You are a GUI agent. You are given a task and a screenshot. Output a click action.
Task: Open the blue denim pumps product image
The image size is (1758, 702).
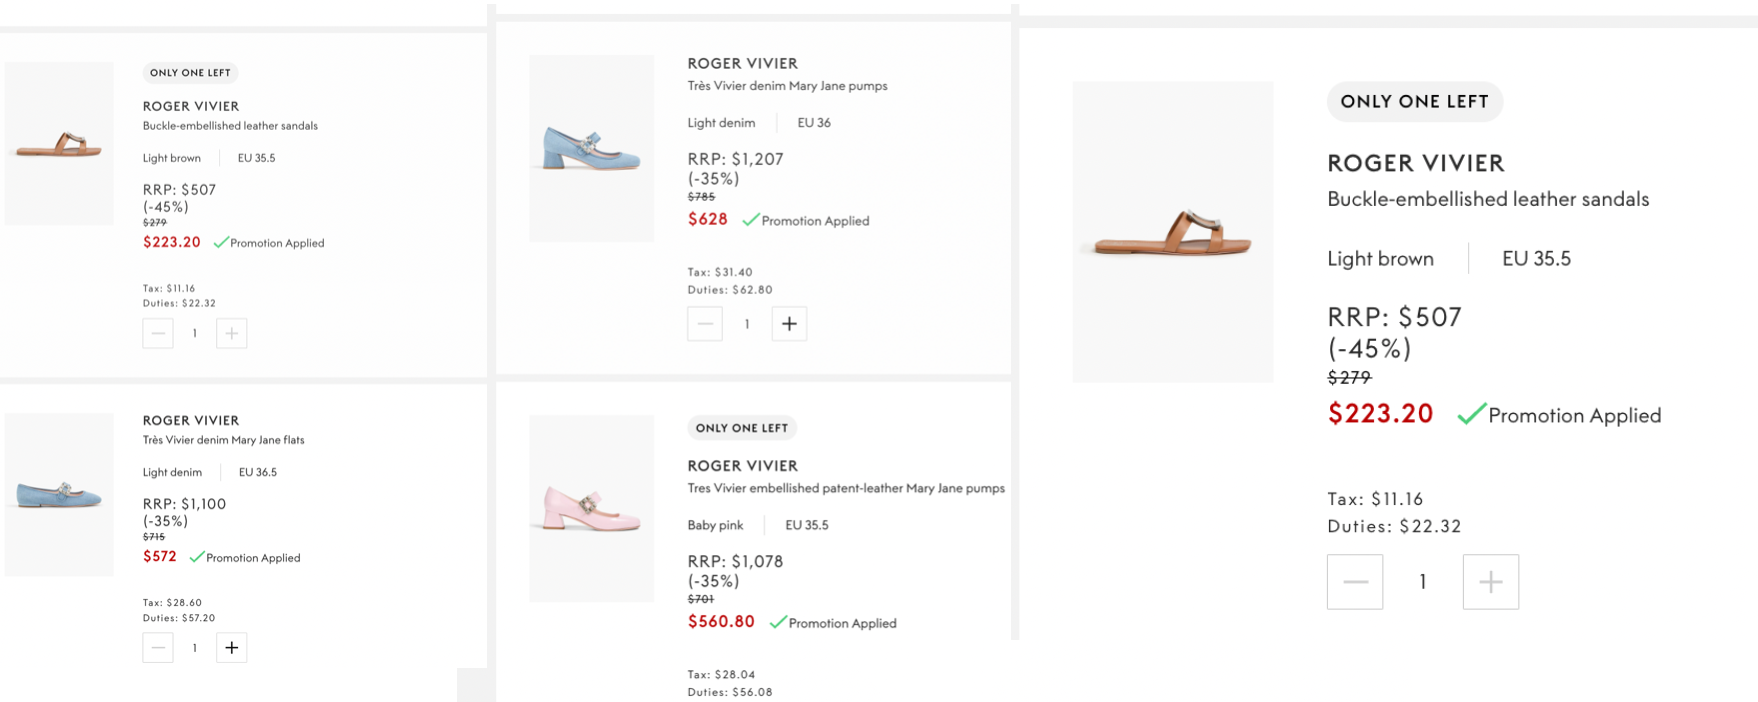[591, 148]
